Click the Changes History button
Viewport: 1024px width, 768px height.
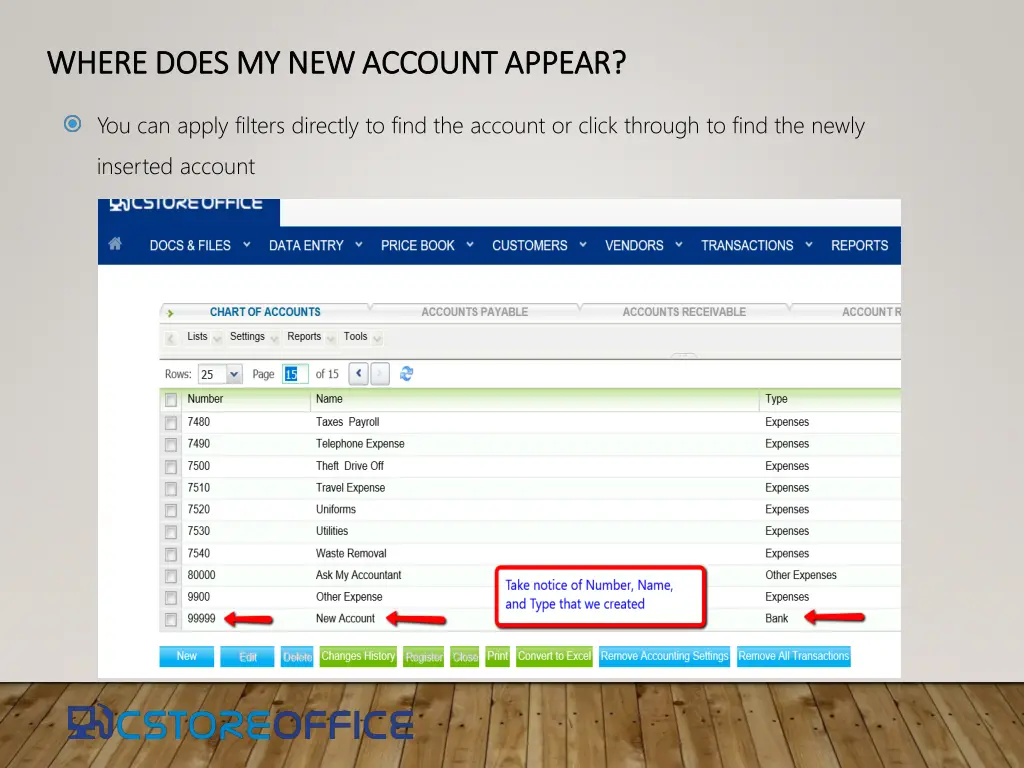[x=358, y=657]
